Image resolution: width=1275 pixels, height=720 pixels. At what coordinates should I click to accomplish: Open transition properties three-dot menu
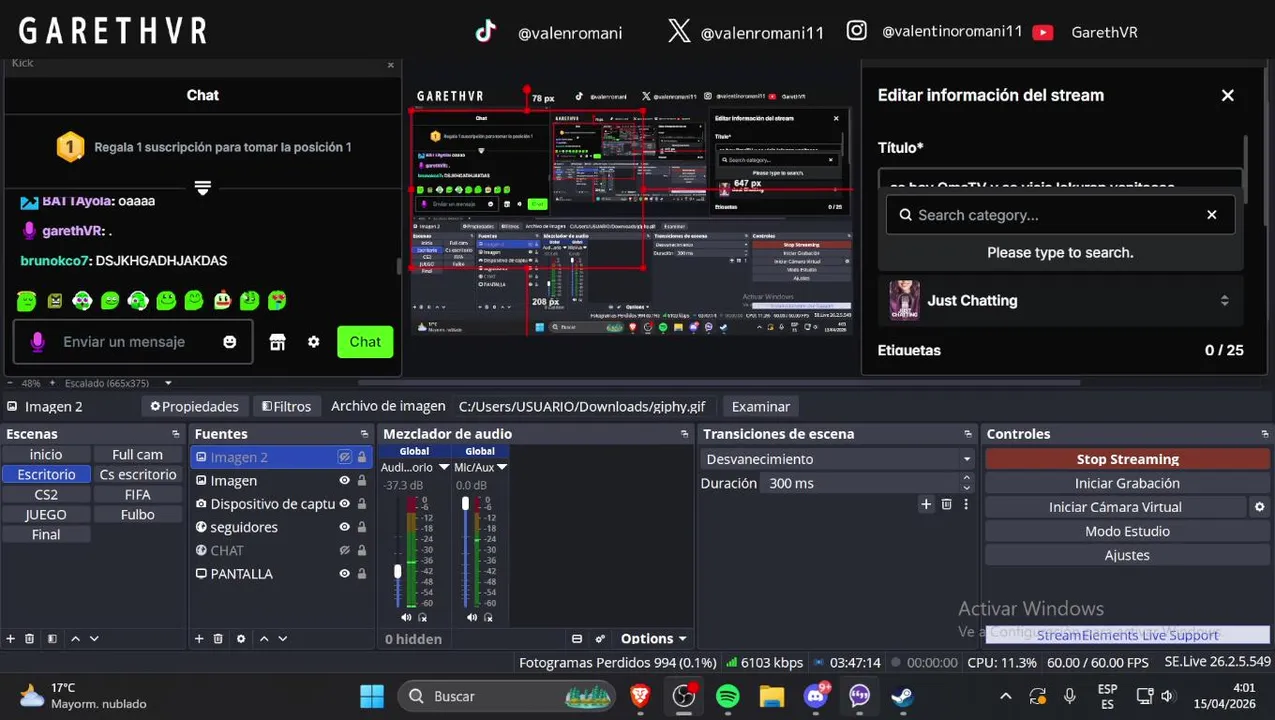pyautogui.click(x=966, y=504)
